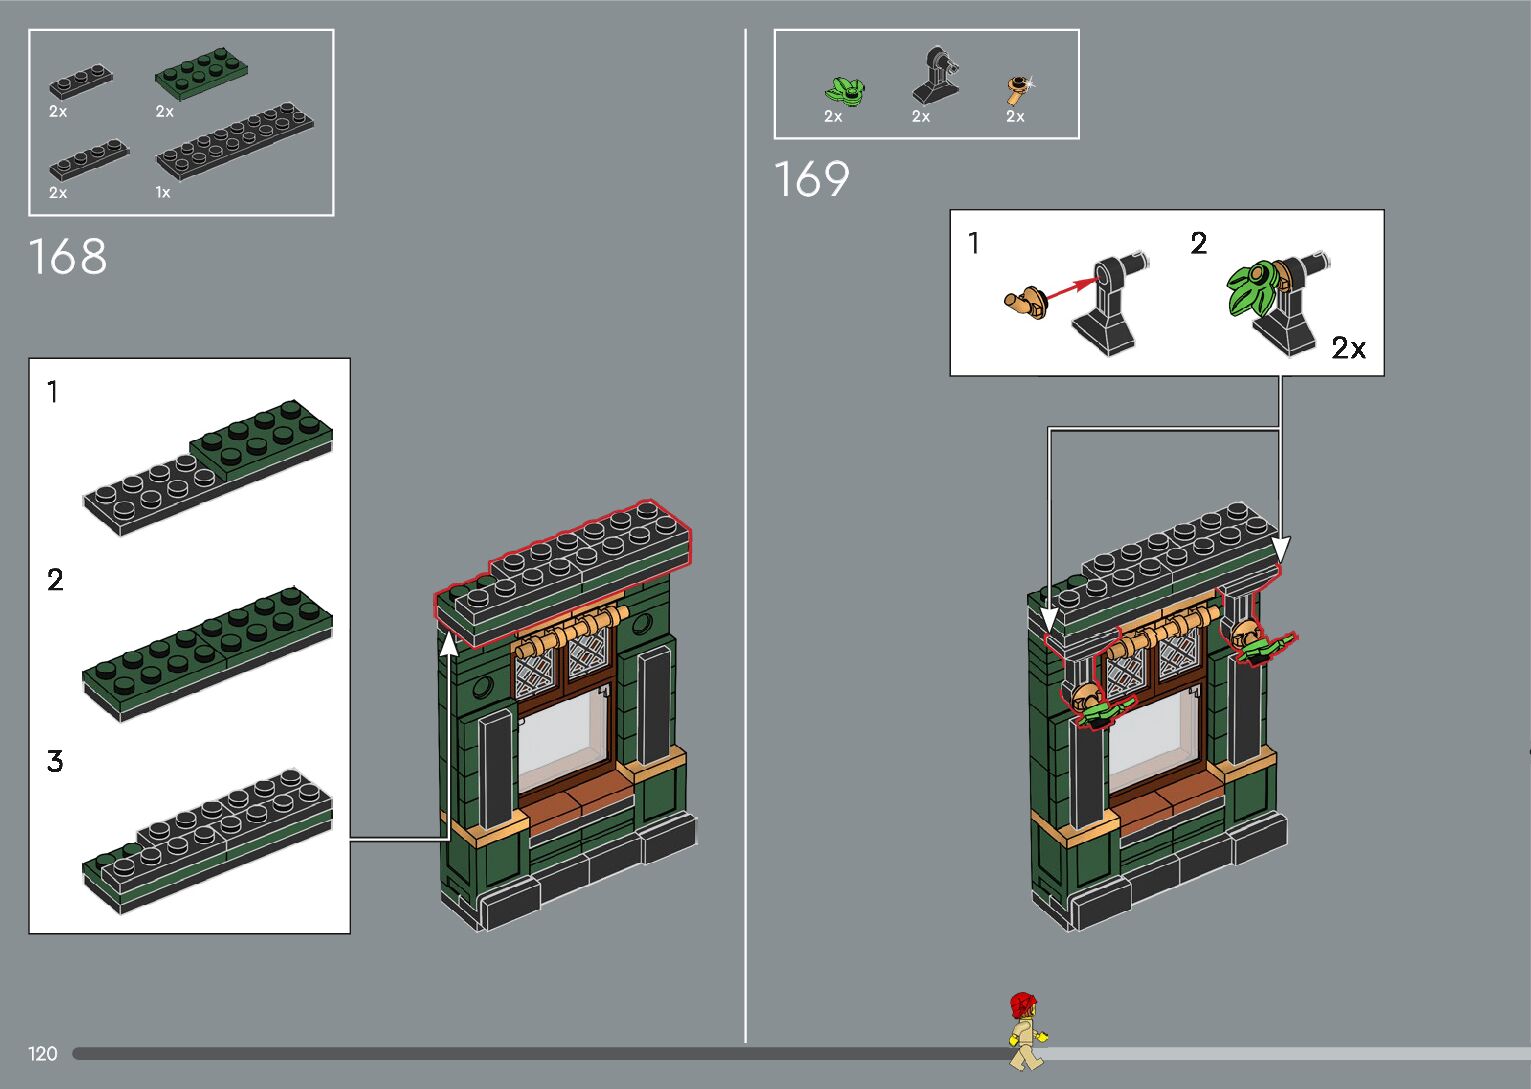Viewport: 1531px width, 1089px height.
Task: Open sub-step 3 stacked plate assembly image
Action: pyautogui.click(x=208, y=838)
